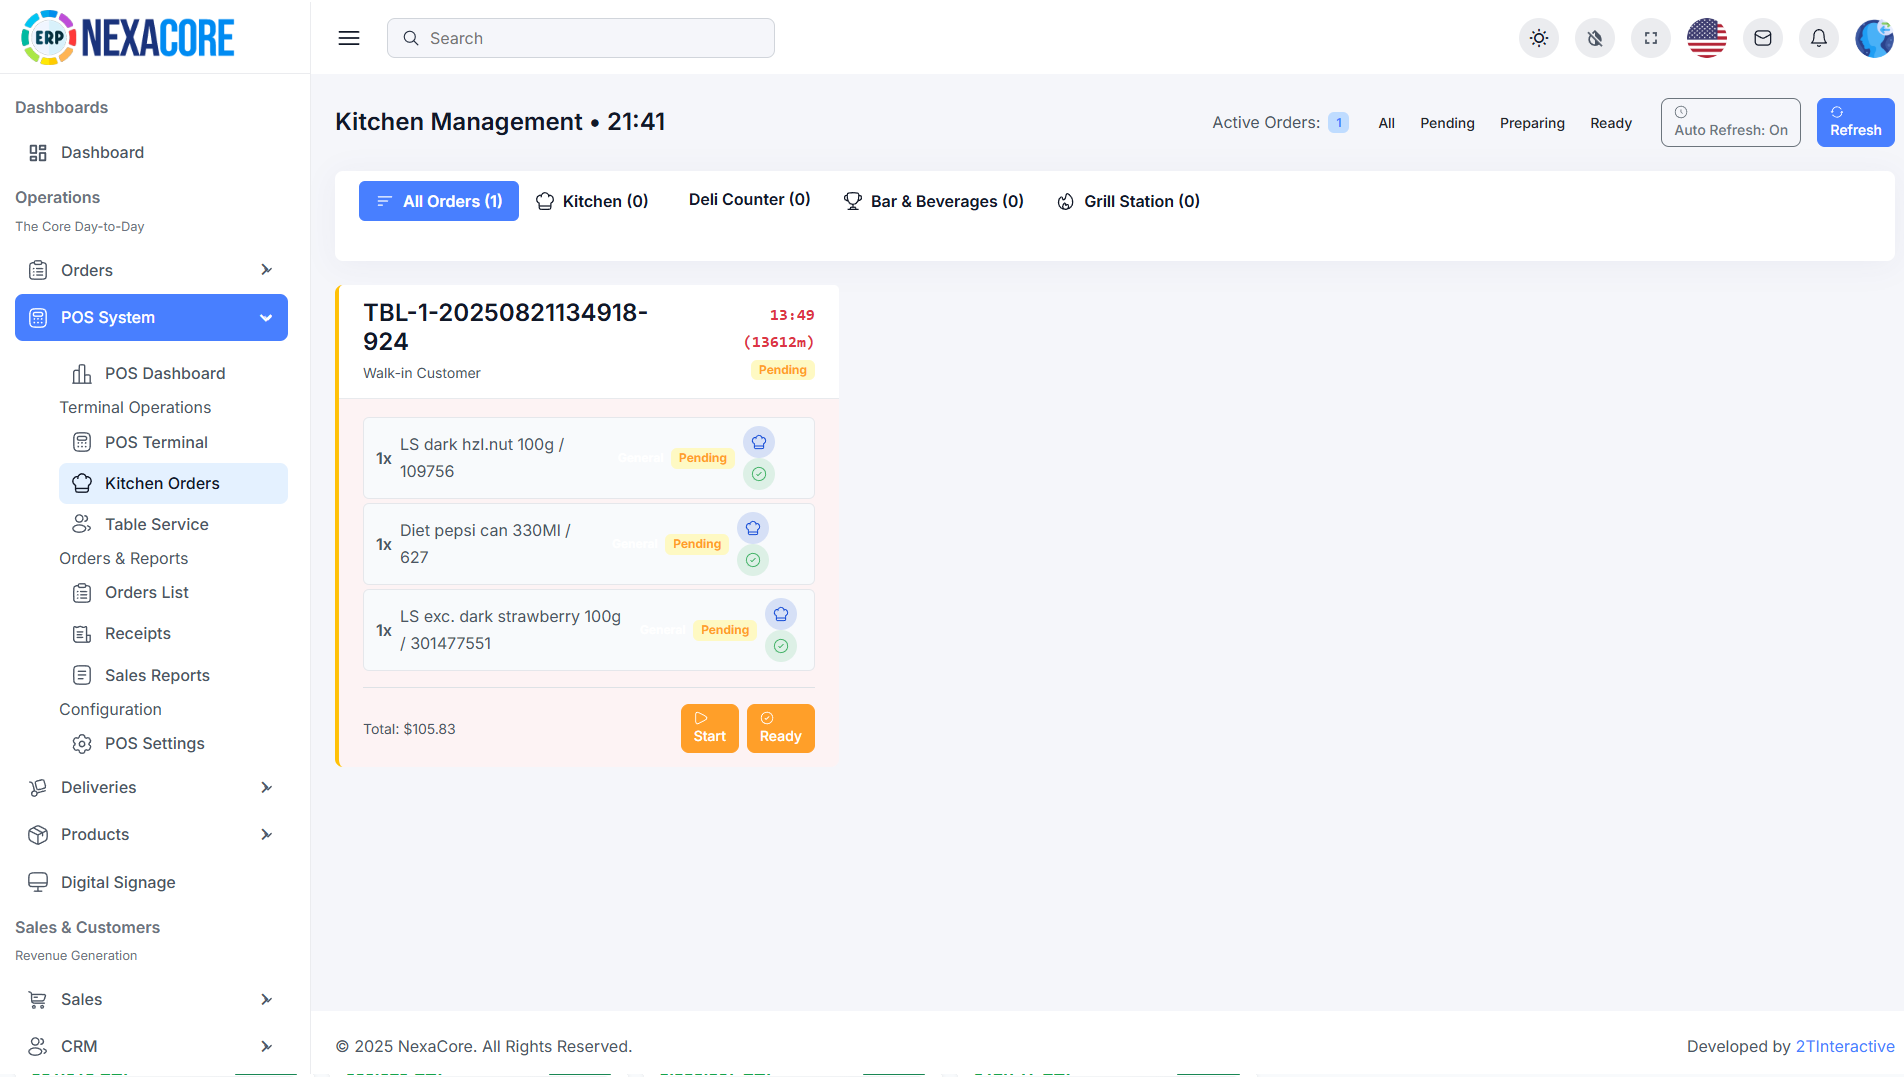Open the mail/messages envelope icon

(x=1762, y=38)
